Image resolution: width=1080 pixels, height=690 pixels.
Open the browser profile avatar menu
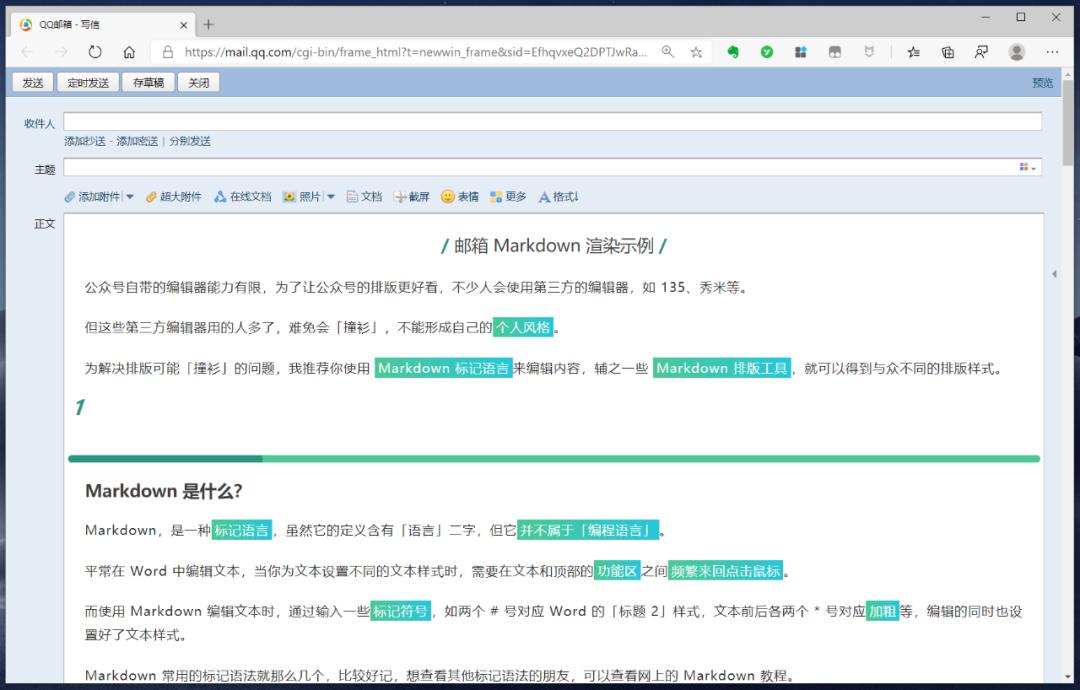tap(1016, 51)
